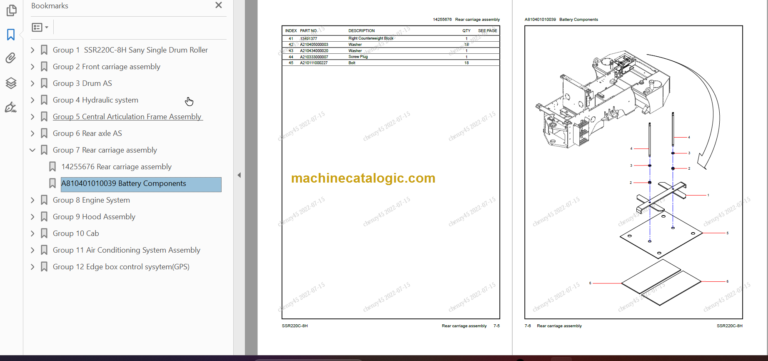Go to Group 6 Rear axle AS

[87, 133]
